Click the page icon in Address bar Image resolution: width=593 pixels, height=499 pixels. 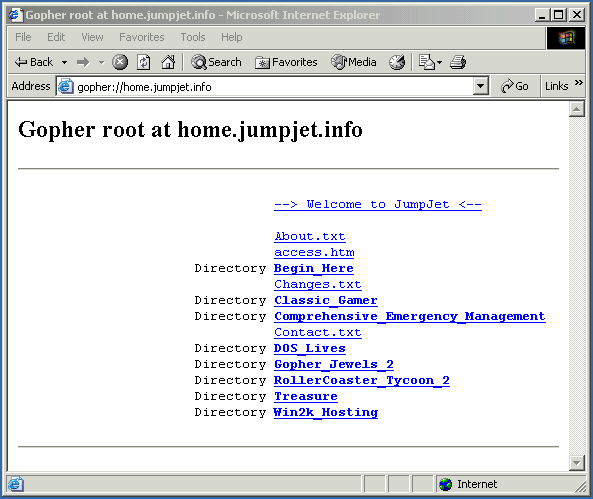coord(65,87)
